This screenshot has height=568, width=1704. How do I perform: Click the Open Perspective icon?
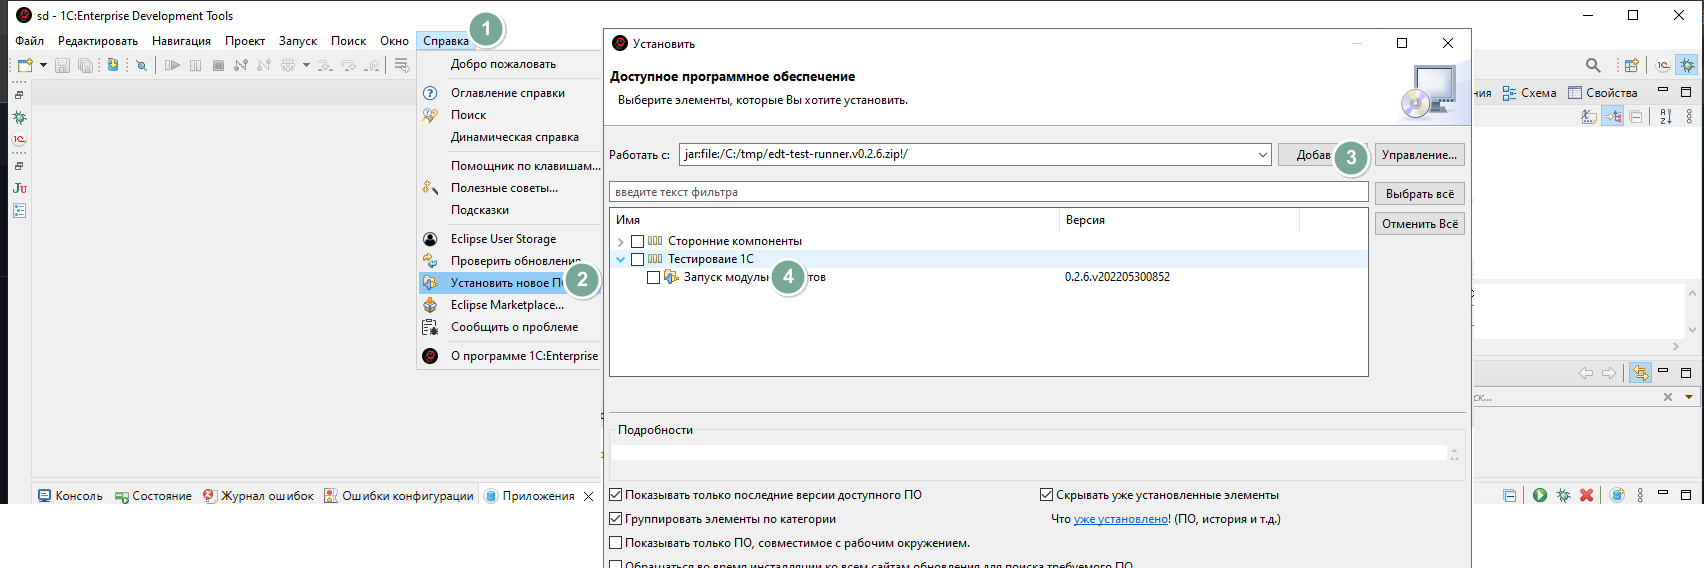1631,65
